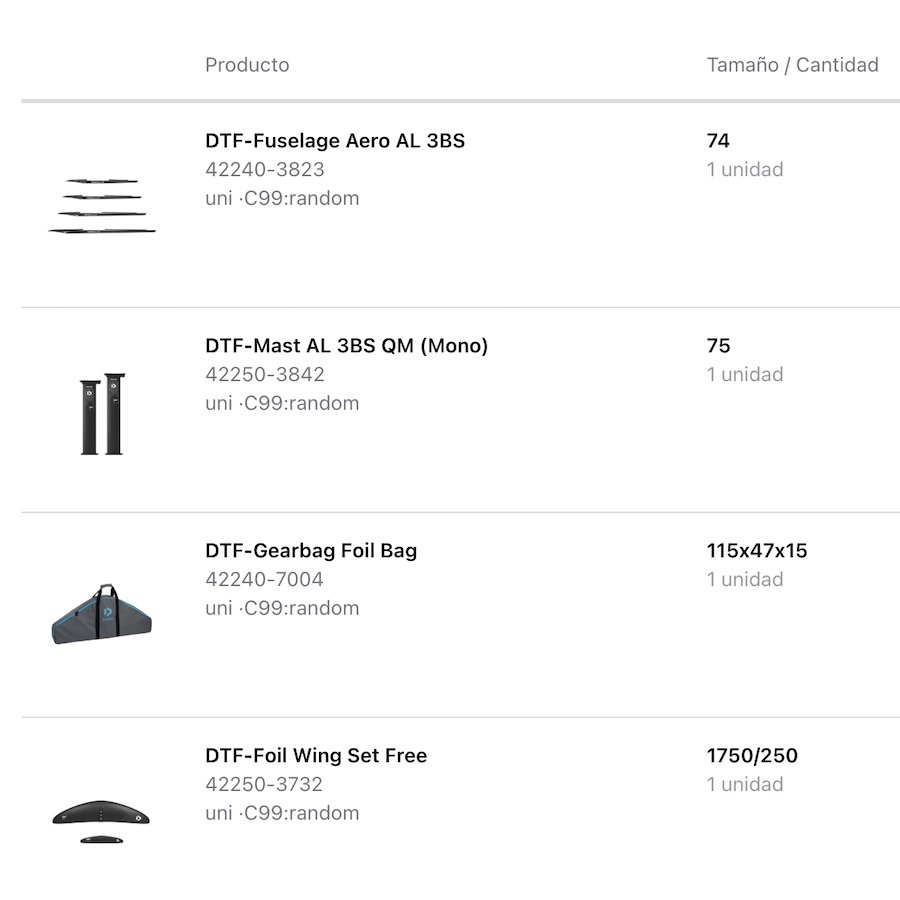The image size is (900, 900).
Task: Select product code 42250-3732
Action: [264, 785]
